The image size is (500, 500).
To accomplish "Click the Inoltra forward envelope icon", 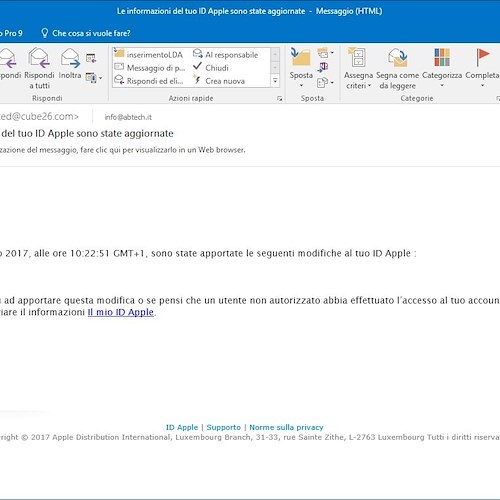I will click(x=70, y=58).
